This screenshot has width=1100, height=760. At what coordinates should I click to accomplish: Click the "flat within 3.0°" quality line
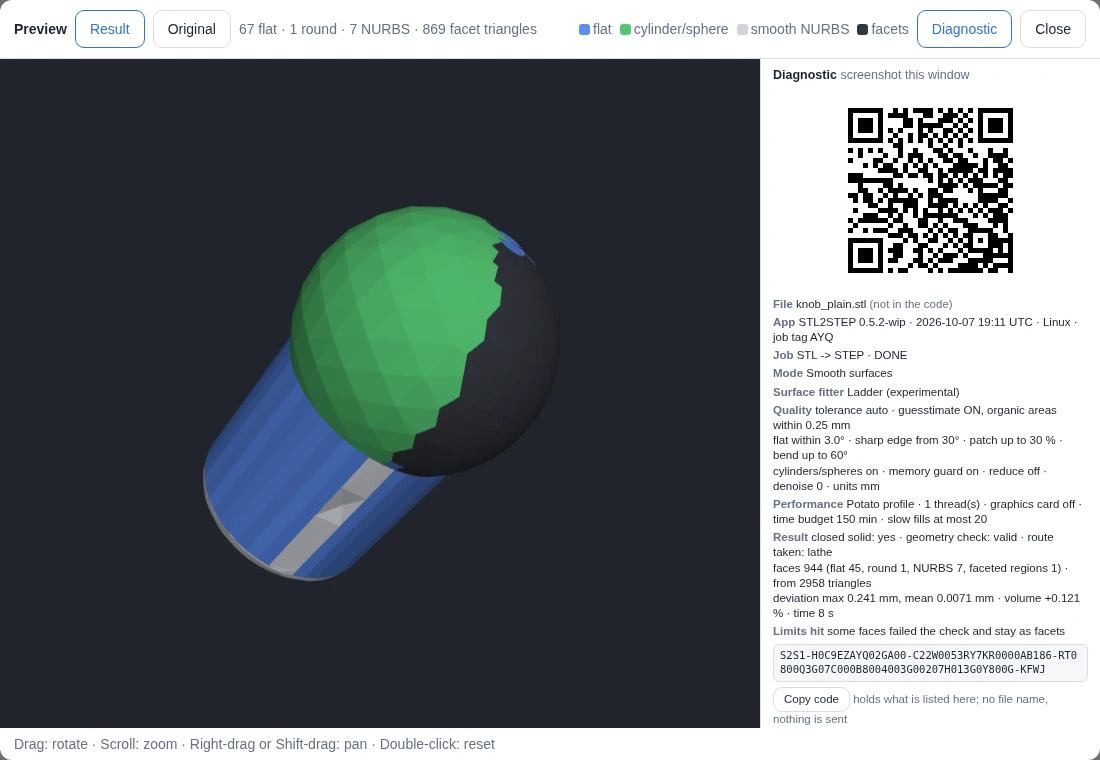pos(809,440)
